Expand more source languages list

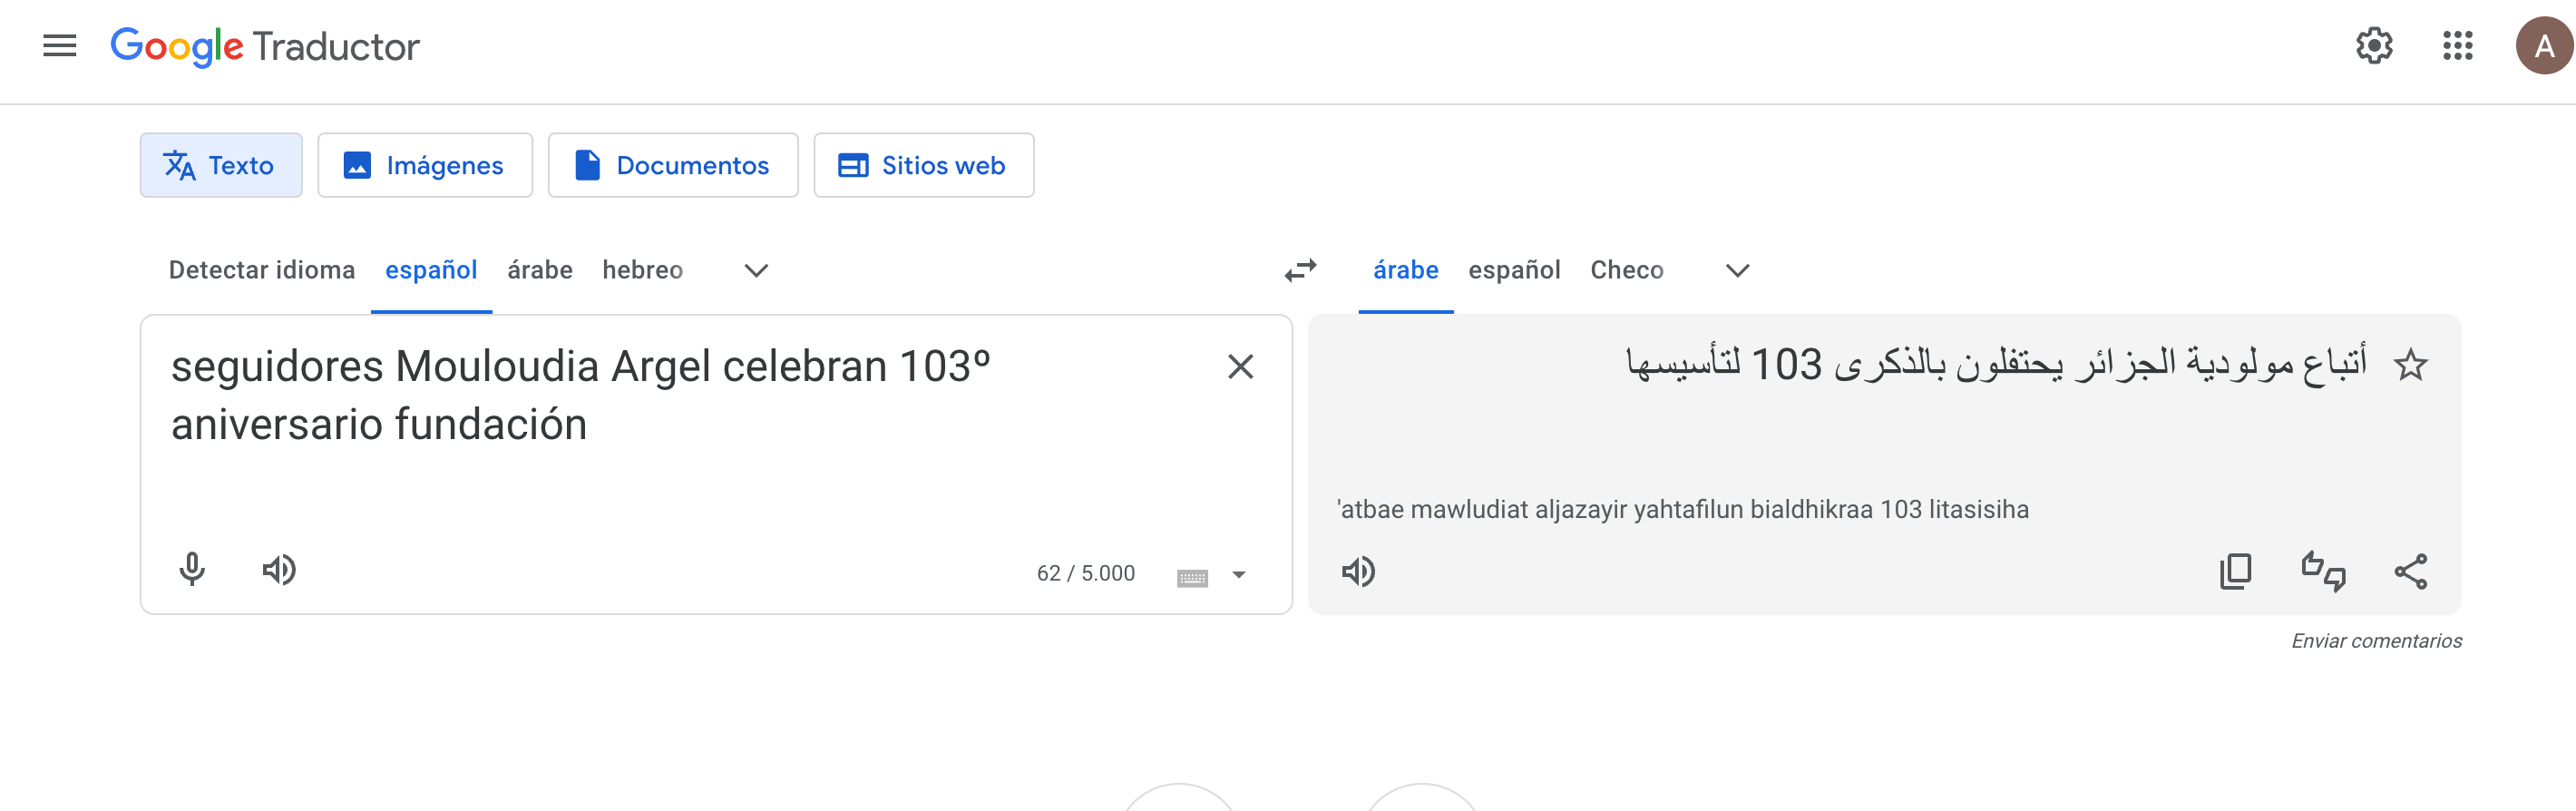tap(756, 270)
